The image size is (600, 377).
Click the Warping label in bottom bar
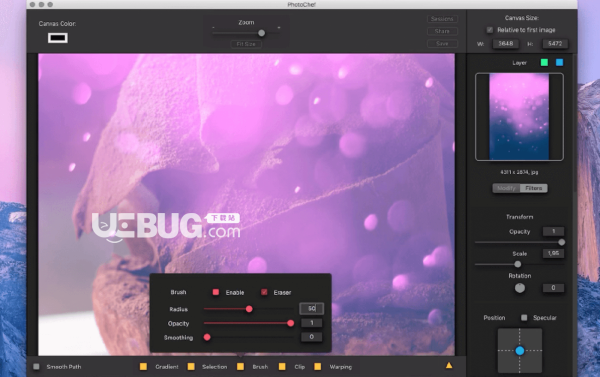click(341, 367)
